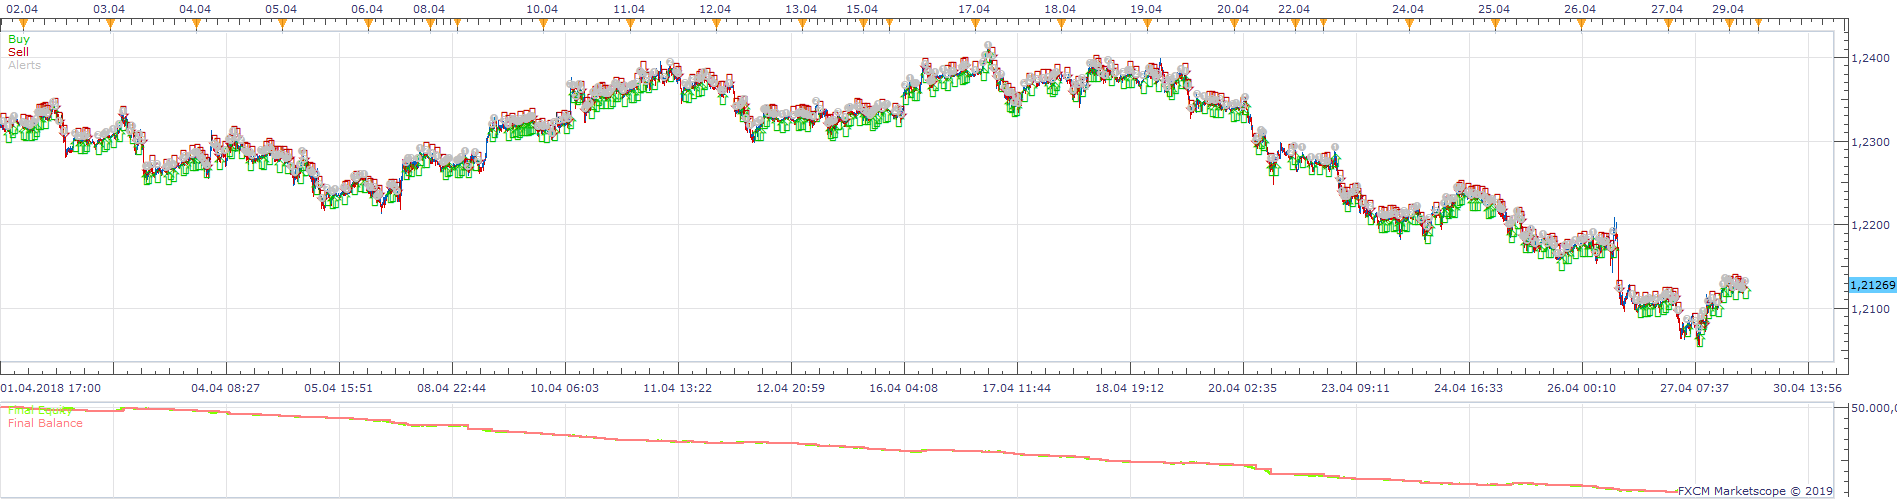Viewport: 1899px width, 500px height.
Task: Select the orange day marker under 05.04
Action: click(x=282, y=25)
